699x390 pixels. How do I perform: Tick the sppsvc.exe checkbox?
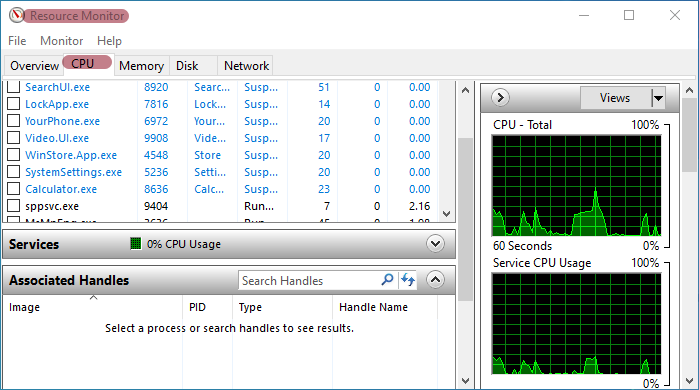13,205
